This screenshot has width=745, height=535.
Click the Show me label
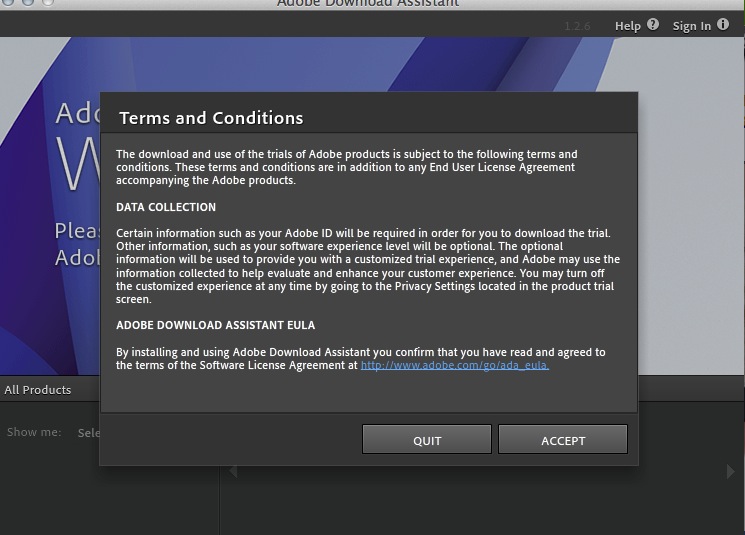(x=34, y=433)
